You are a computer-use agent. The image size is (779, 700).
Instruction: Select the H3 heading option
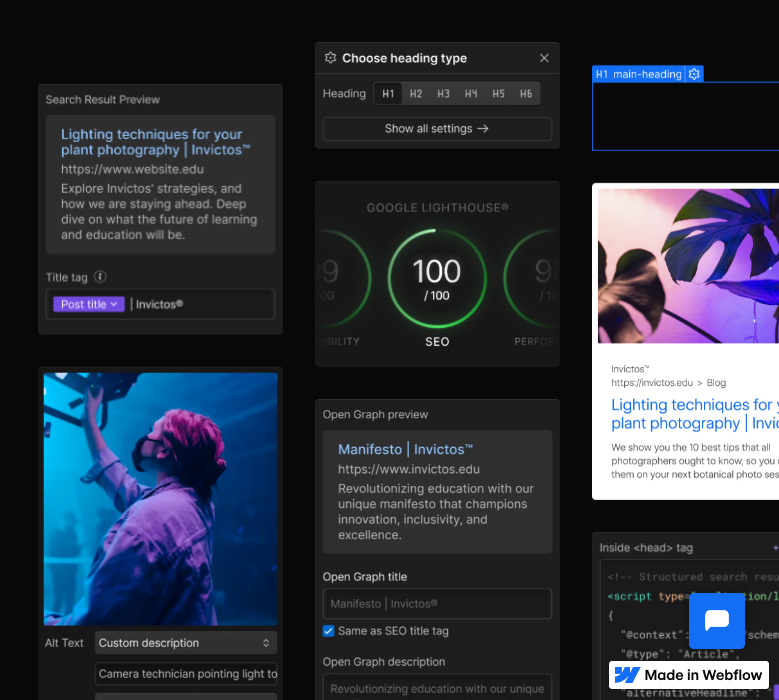point(443,93)
